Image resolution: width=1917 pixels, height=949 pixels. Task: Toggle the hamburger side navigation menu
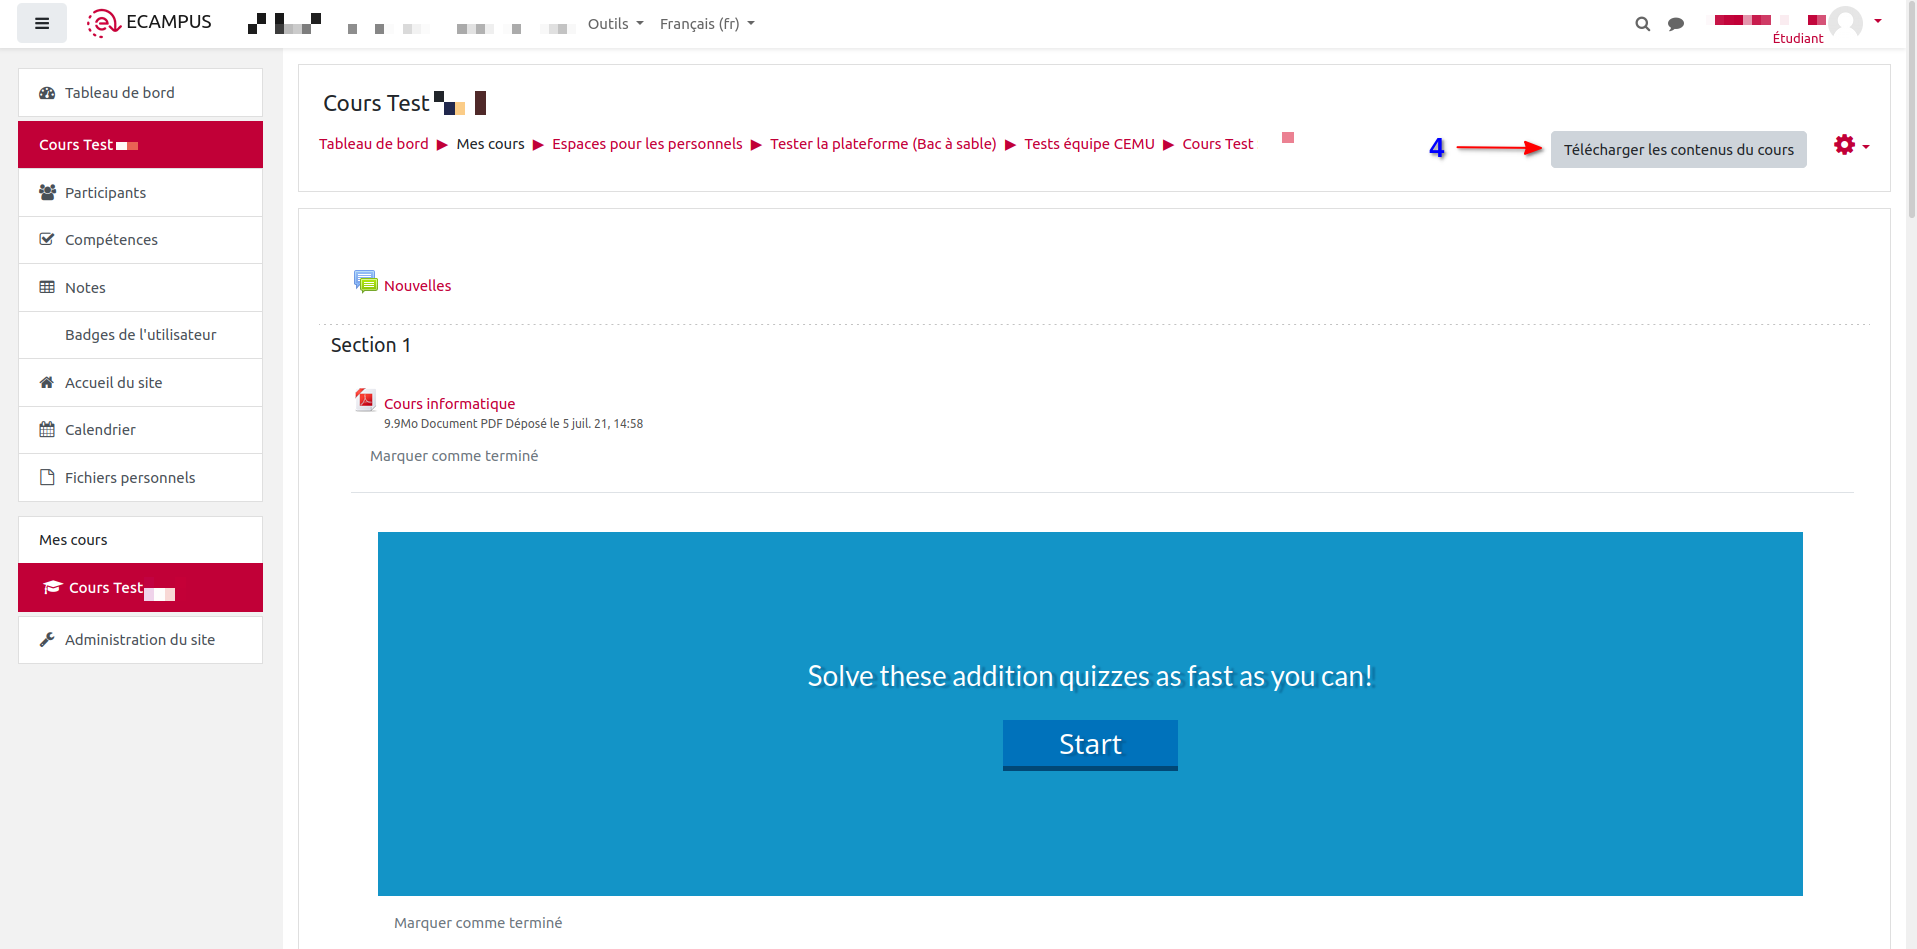[42, 23]
